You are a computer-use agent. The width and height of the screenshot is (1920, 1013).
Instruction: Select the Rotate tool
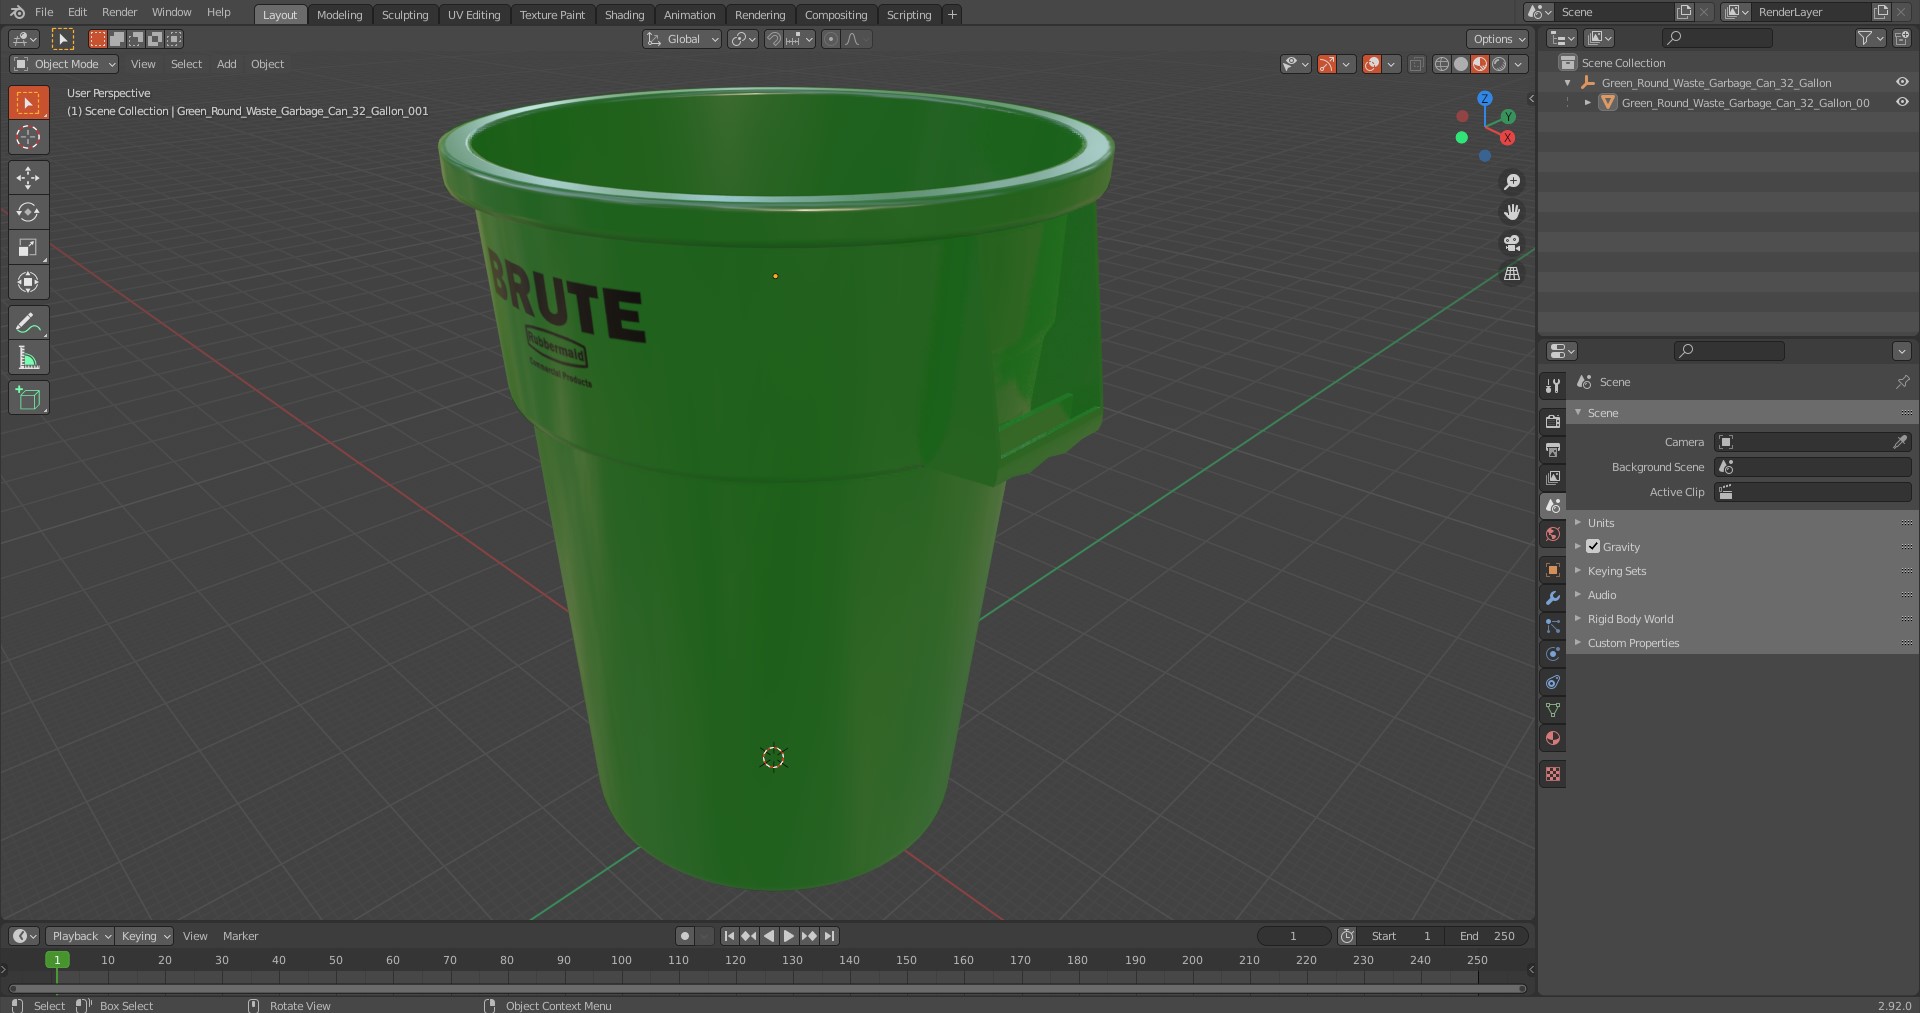[28, 212]
